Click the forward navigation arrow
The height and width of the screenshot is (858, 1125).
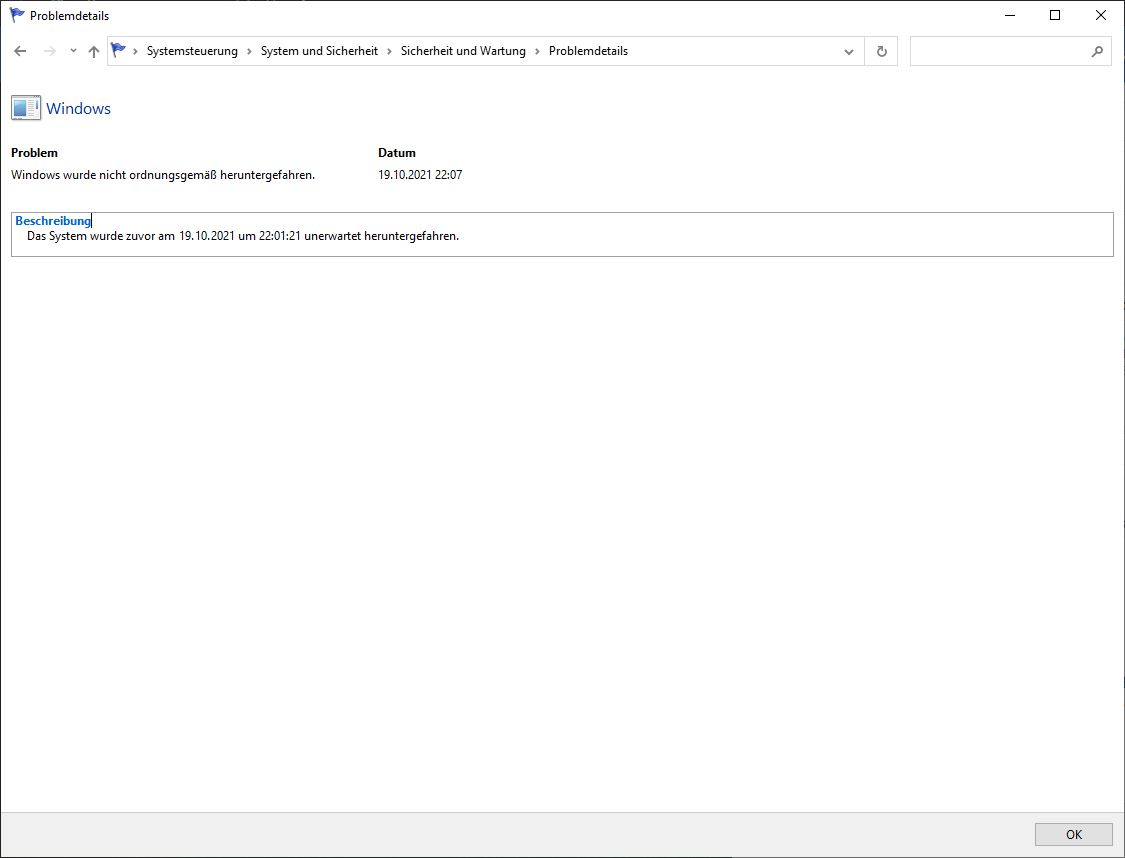point(50,51)
